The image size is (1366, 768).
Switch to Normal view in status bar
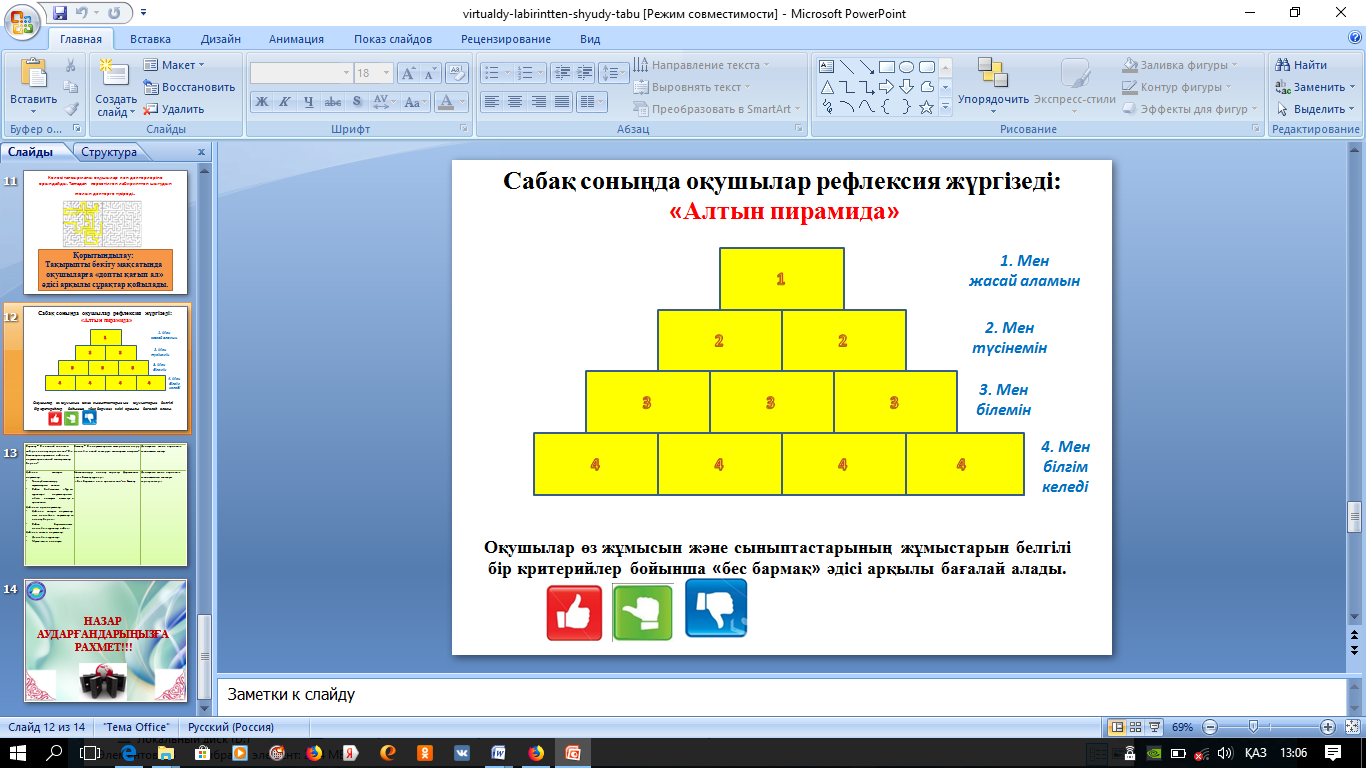(x=1118, y=727)
